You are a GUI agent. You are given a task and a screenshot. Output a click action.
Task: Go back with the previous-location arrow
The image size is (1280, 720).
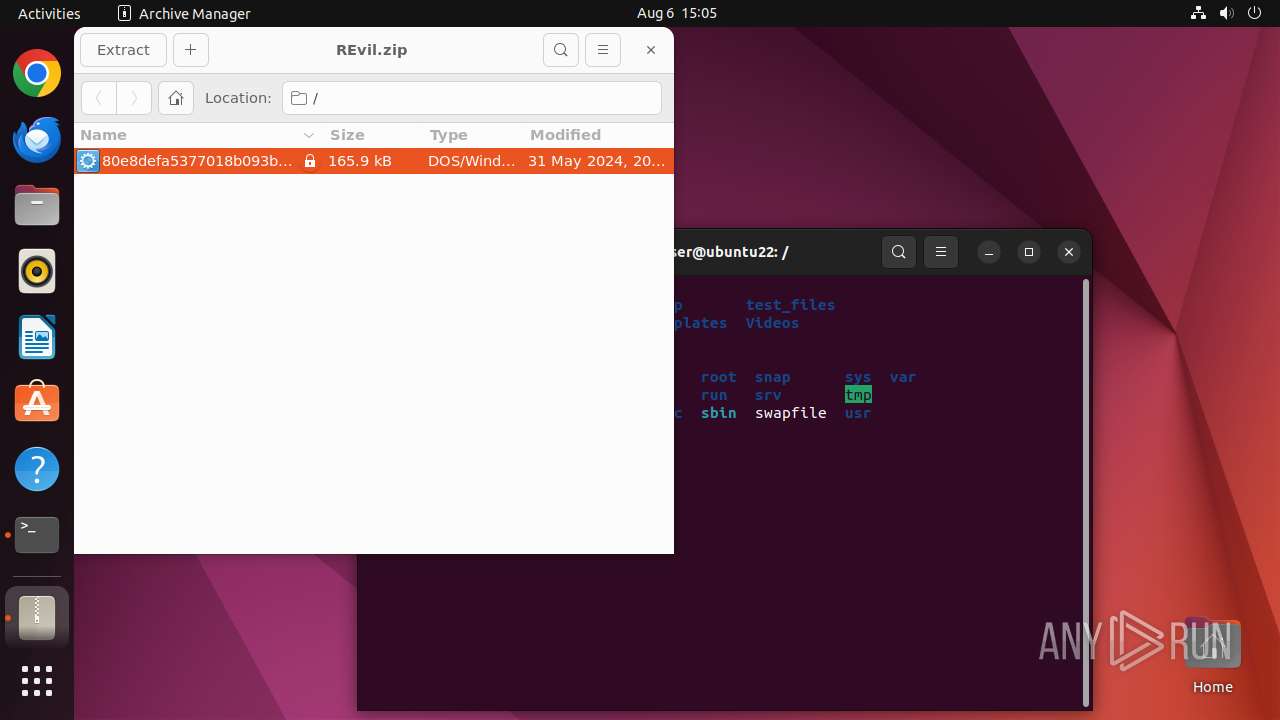pos(98,98)
